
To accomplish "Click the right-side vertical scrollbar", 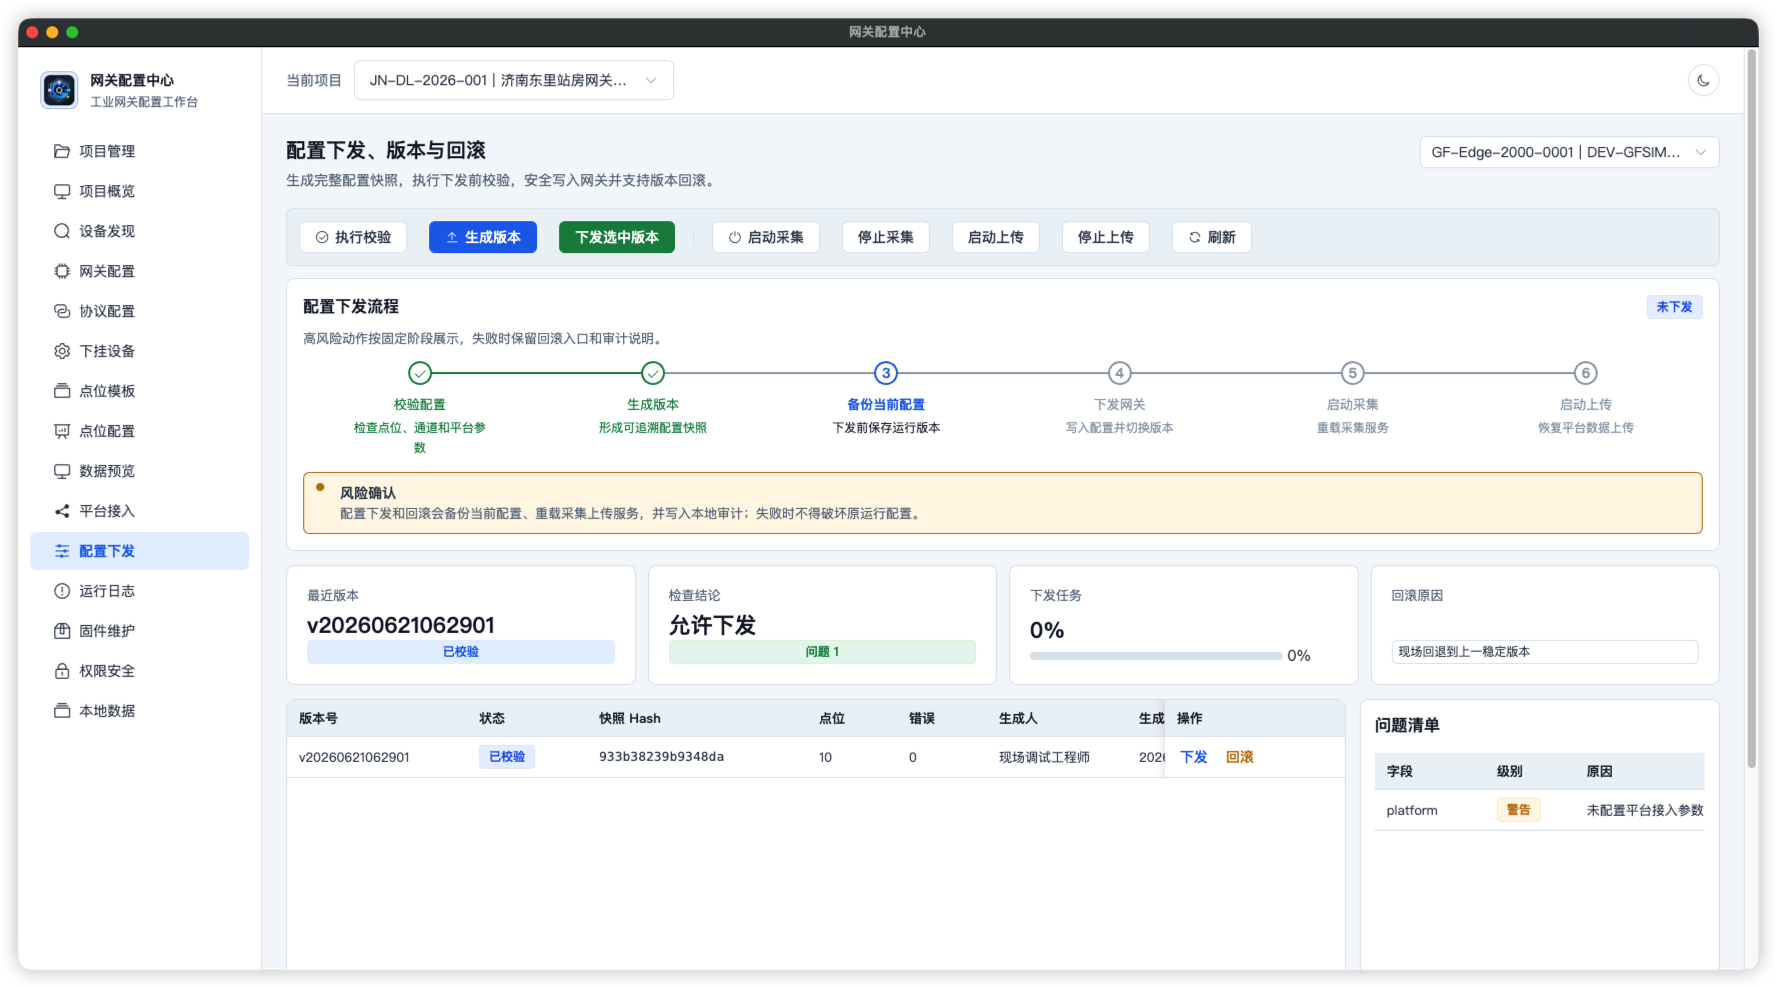I will click(x=1751, y=408).
